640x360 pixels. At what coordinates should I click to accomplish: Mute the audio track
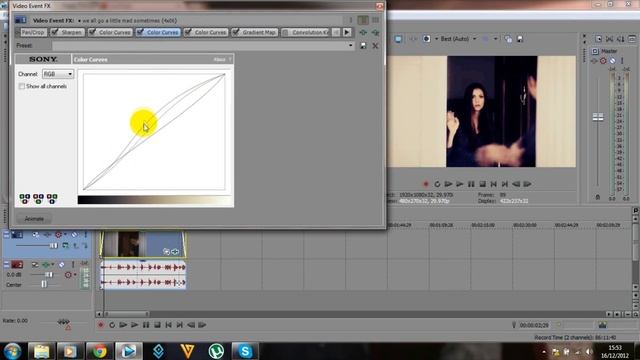pyautogui.click(x=62, y=264)
